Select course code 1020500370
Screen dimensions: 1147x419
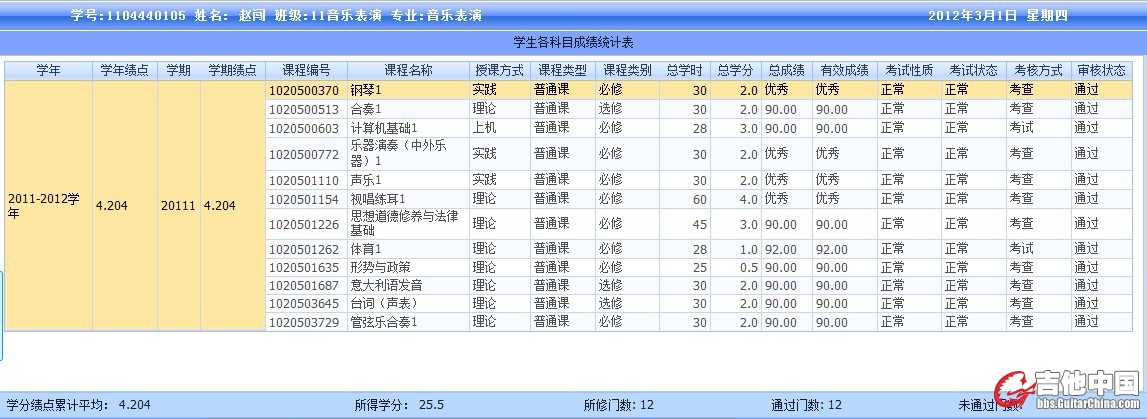[304, 91]
